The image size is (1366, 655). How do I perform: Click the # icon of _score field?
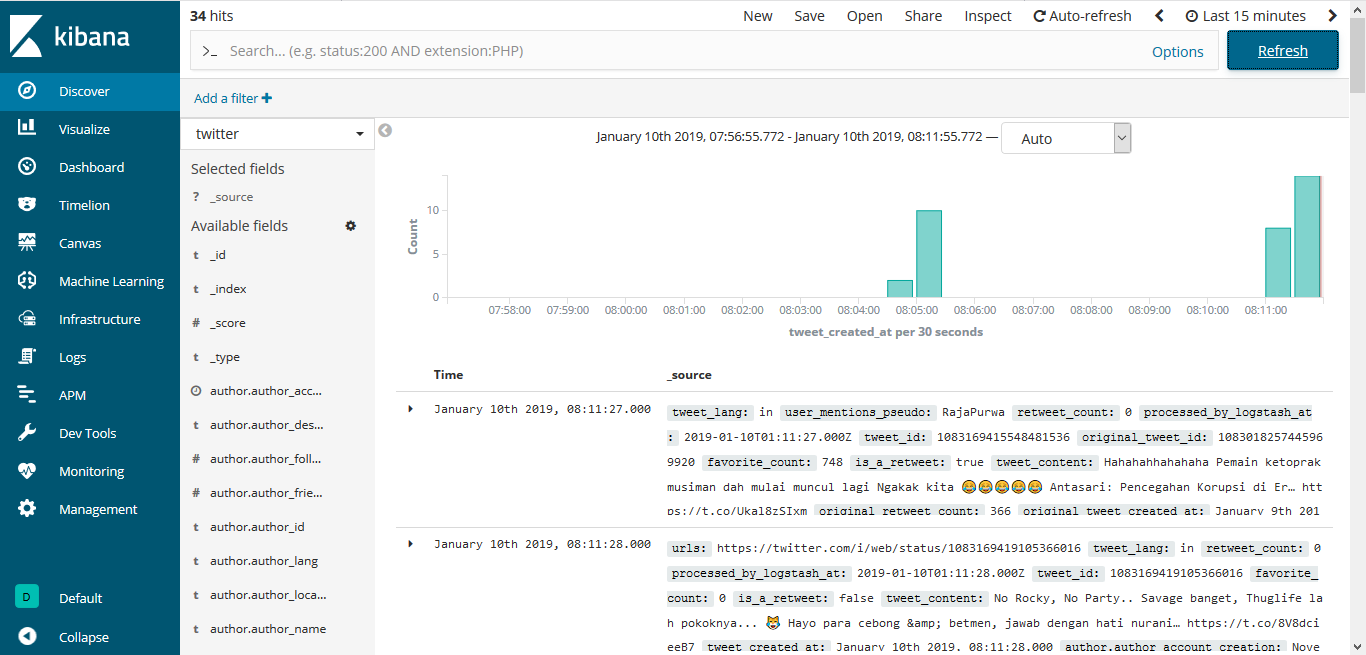[196, 323]
